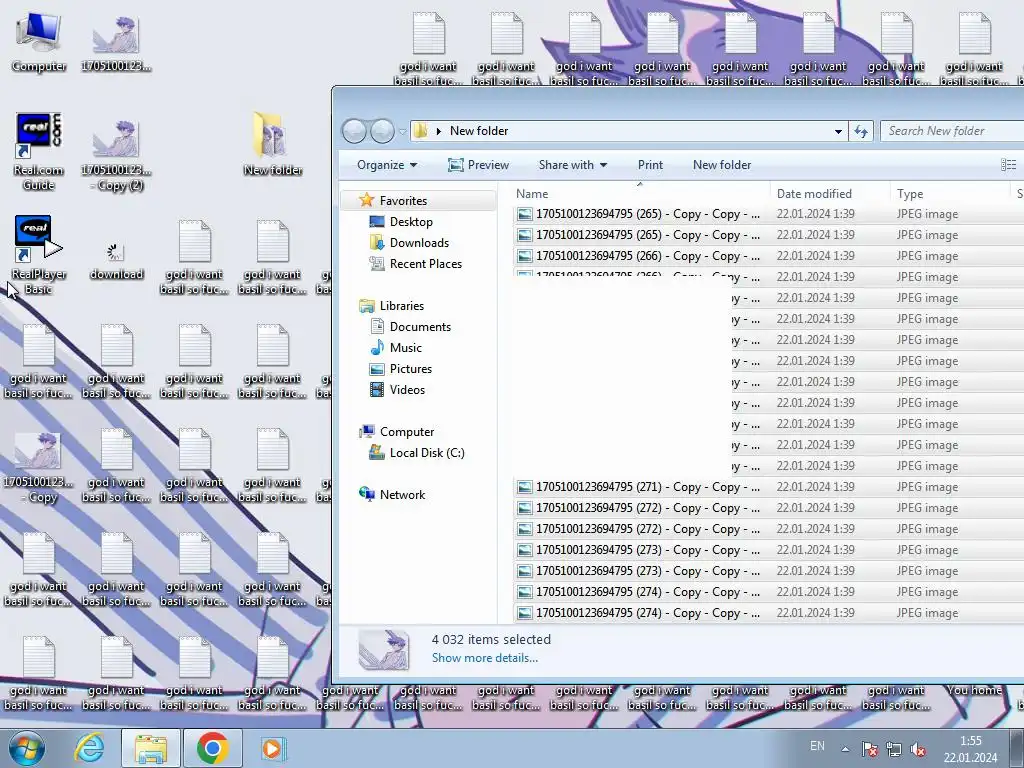Sort by the Date modified column header
The height and width of the screenshot is (768, 1024).
829,193
